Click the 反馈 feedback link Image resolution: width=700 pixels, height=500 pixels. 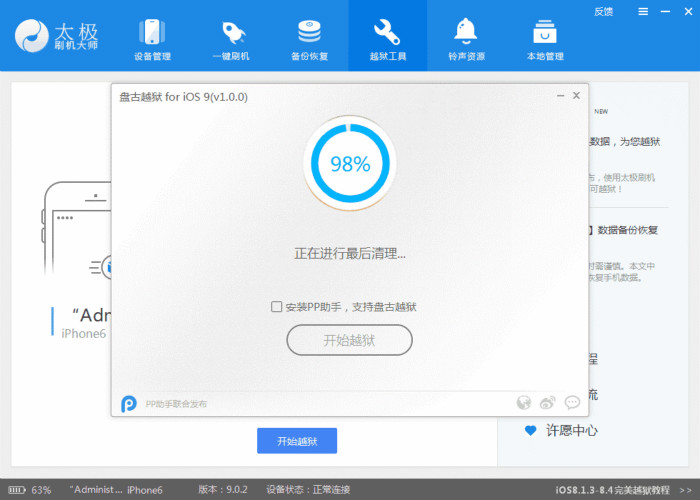pos(603,12)
